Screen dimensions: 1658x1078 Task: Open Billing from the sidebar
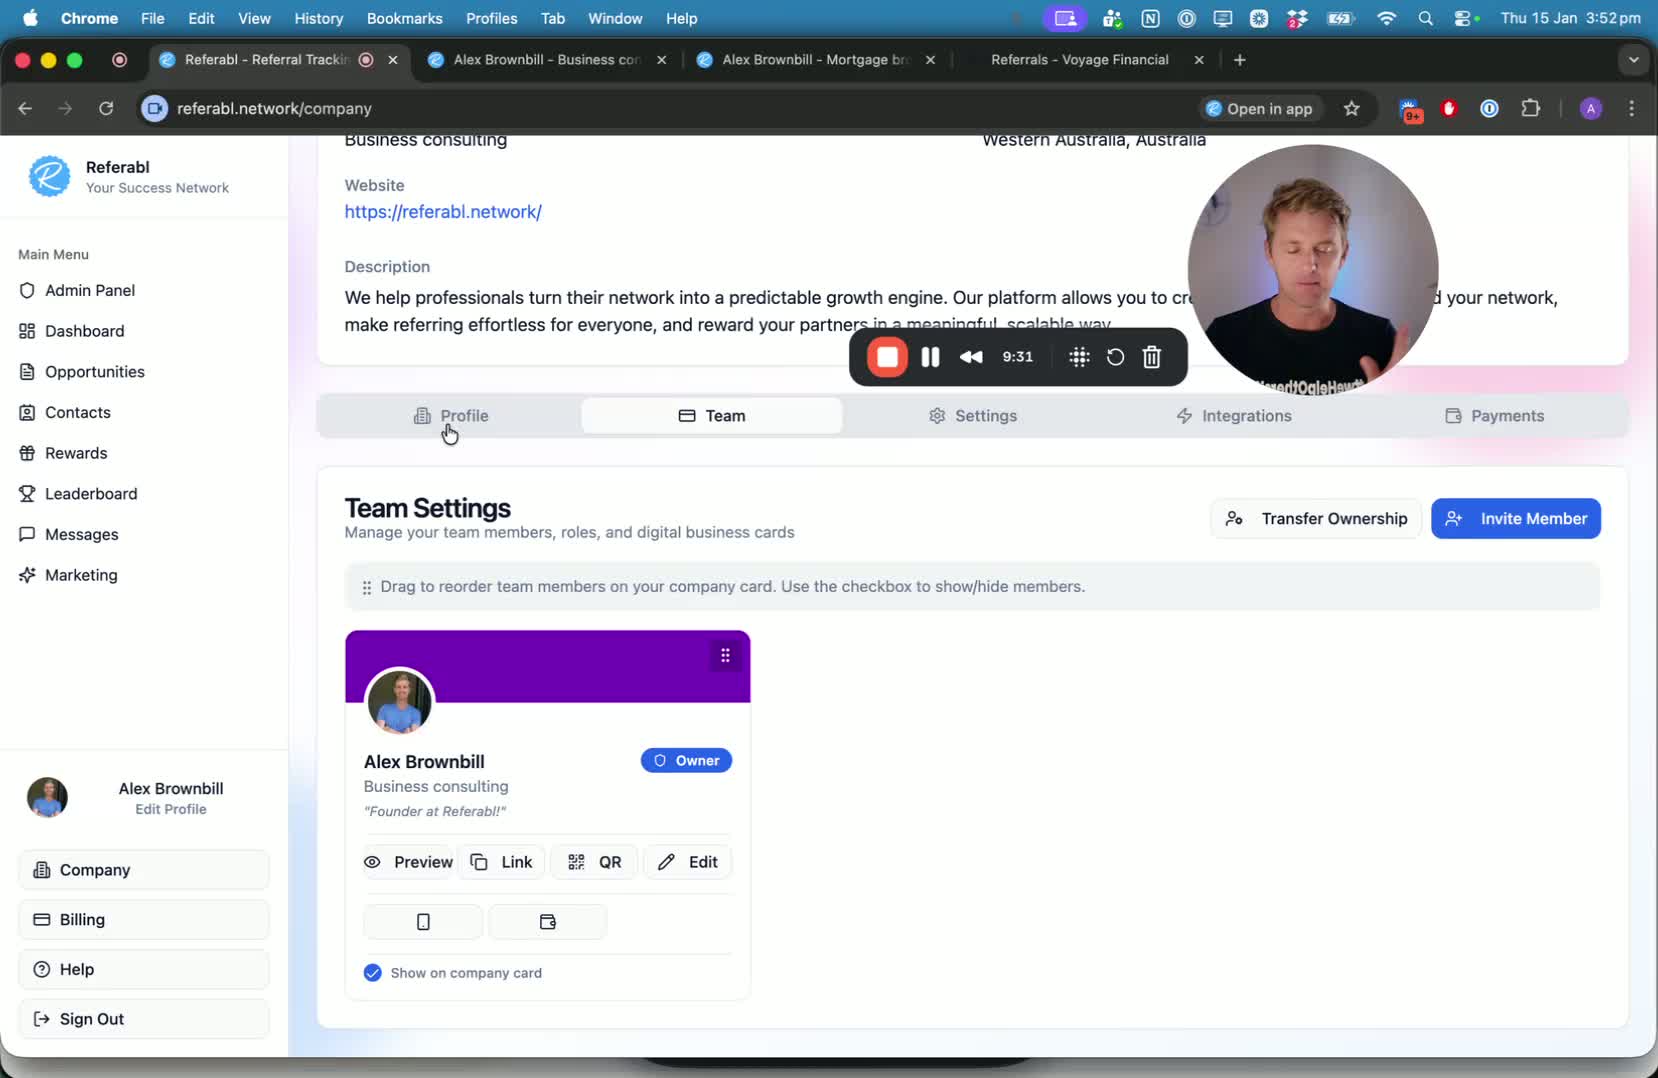coord(144,920)
